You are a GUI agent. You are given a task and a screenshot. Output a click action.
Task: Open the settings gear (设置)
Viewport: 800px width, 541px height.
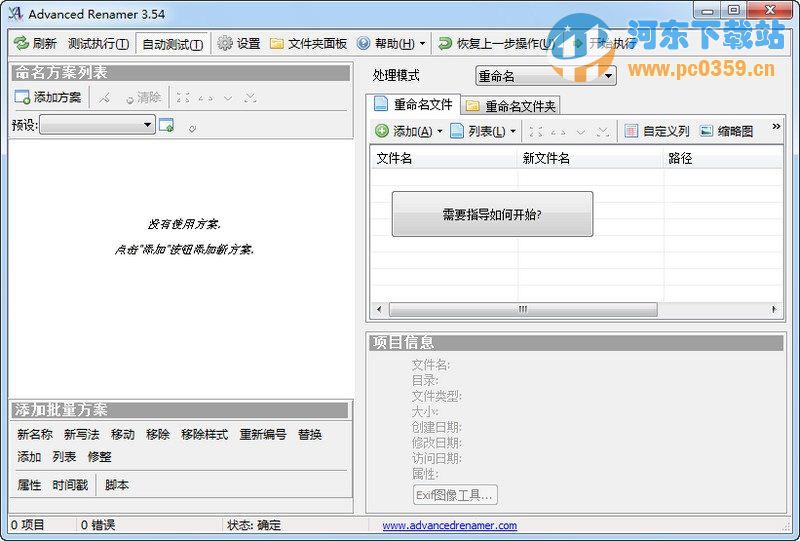[239, 43]
